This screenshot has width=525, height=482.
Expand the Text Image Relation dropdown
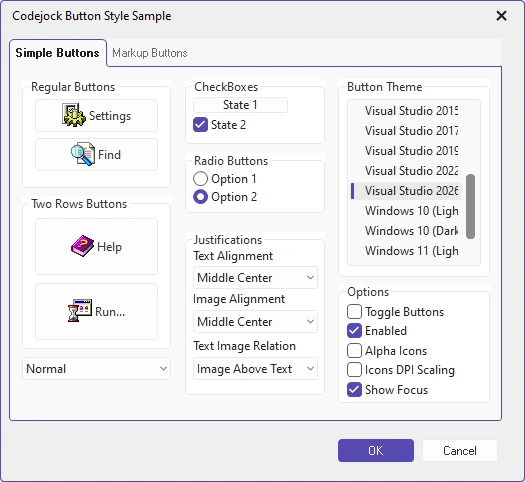[255, 369]
